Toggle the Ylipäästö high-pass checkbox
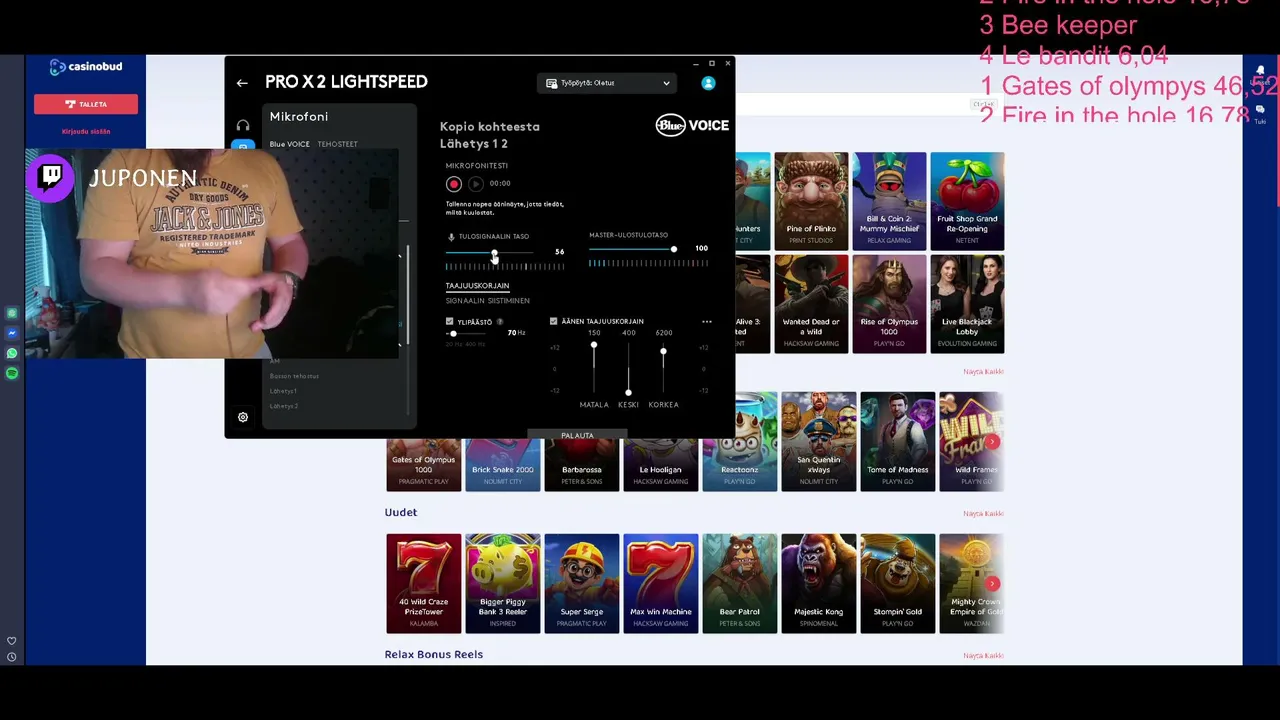Viewport: 1280px width, 720px height. [x=450, y=322]
